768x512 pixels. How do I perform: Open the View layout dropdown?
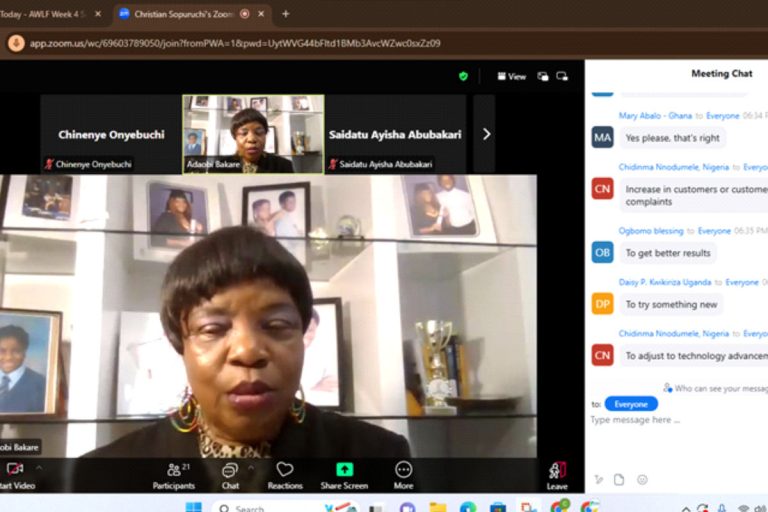coord(511,76)
